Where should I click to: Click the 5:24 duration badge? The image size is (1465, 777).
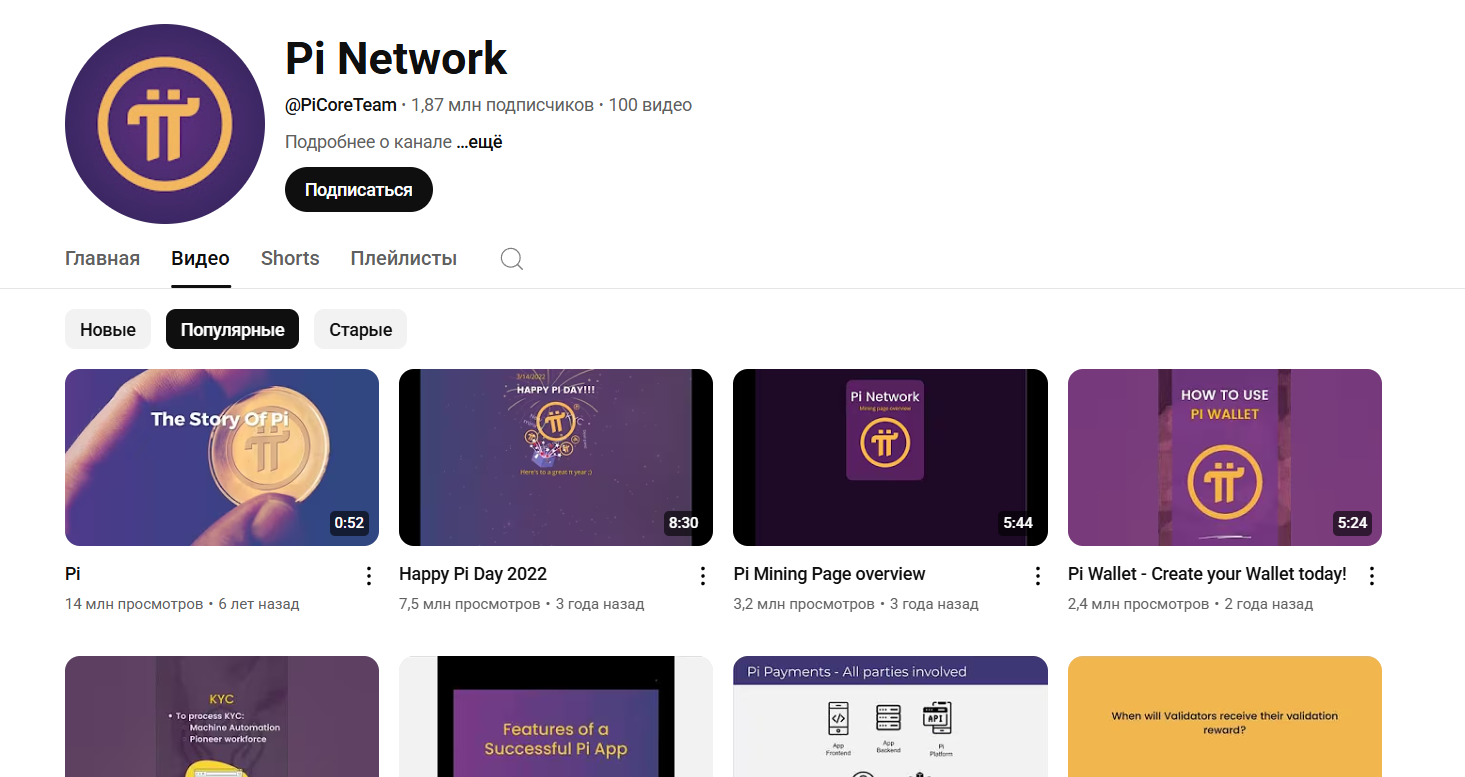coord(1352,523)
